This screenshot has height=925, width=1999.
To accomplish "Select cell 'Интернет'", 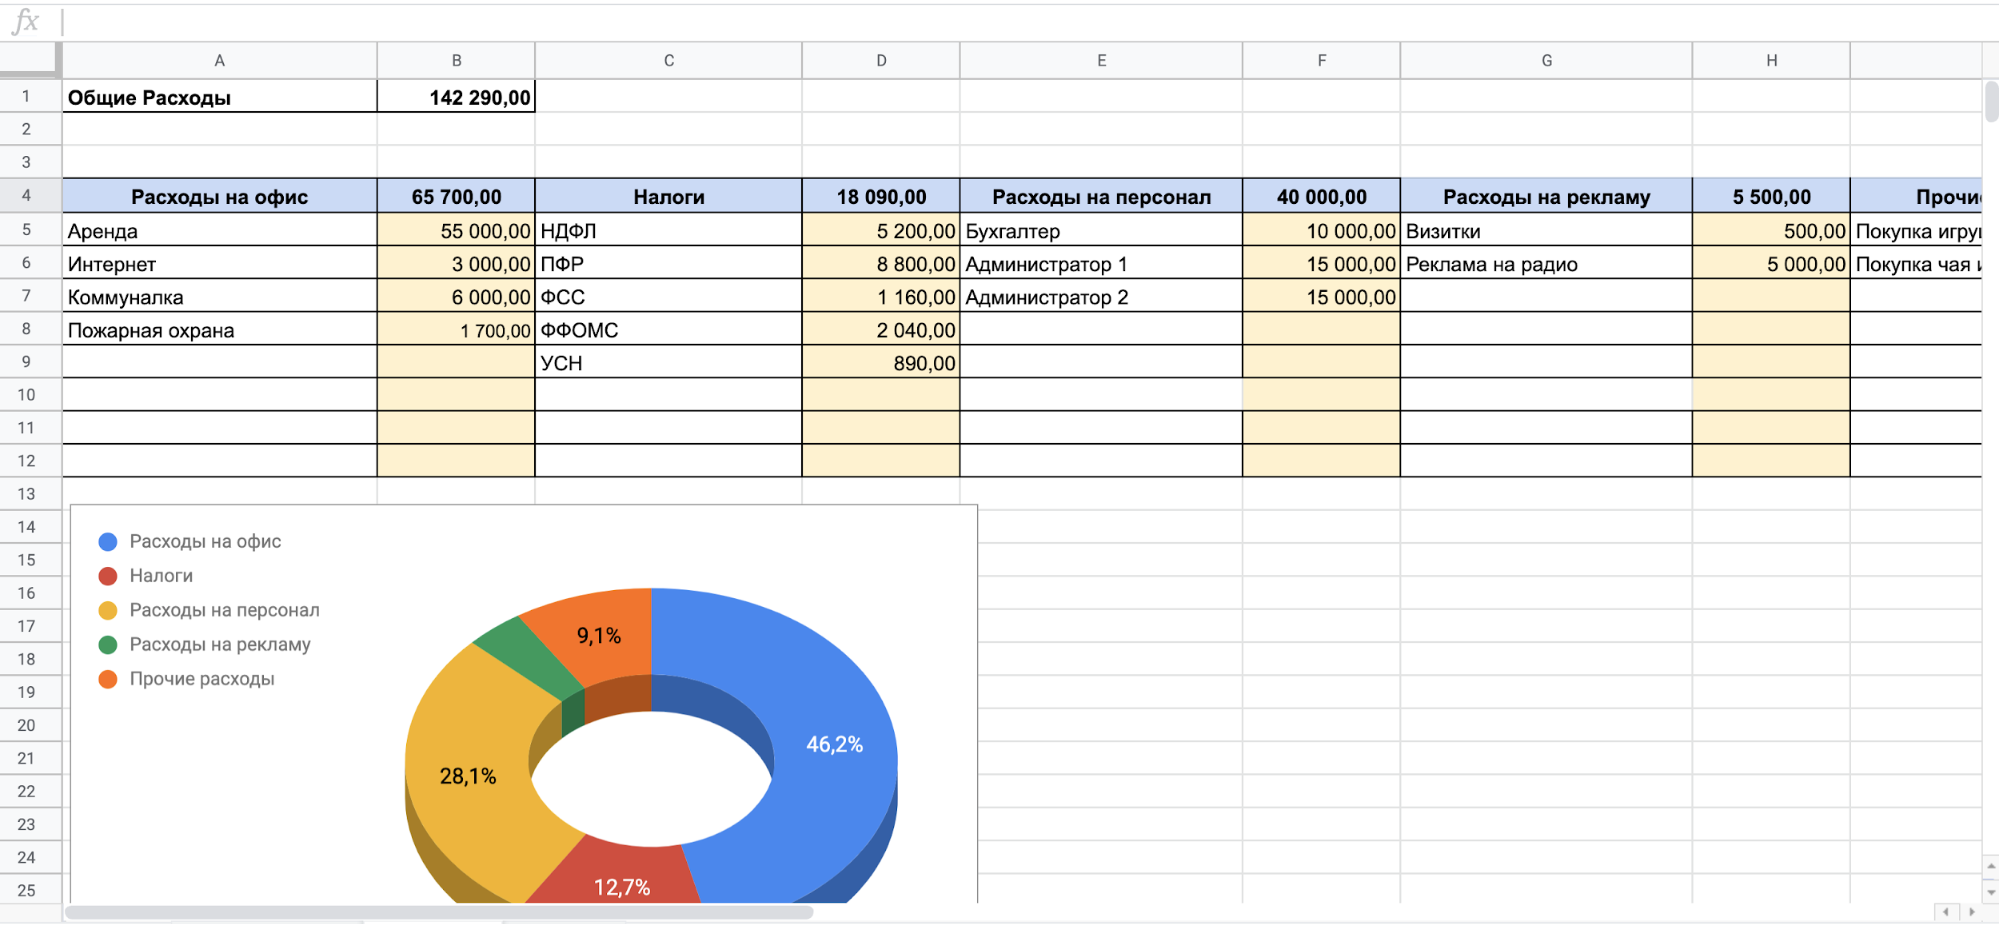I will pyautogui.click(x=219, y=263).
